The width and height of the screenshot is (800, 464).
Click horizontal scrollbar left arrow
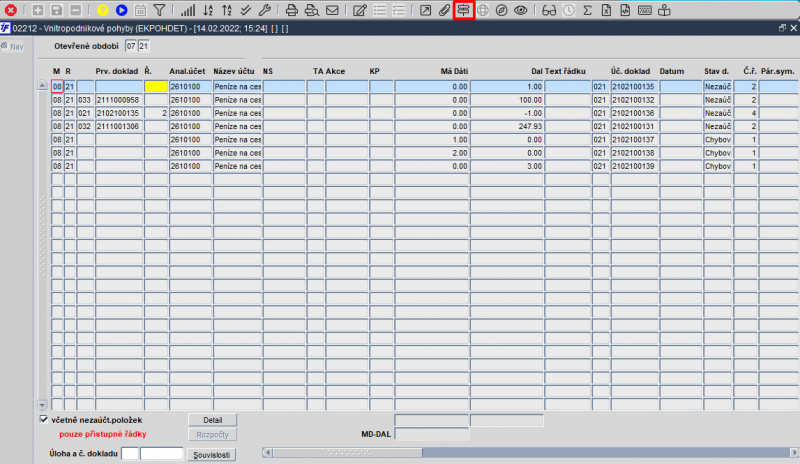point(267,452)
